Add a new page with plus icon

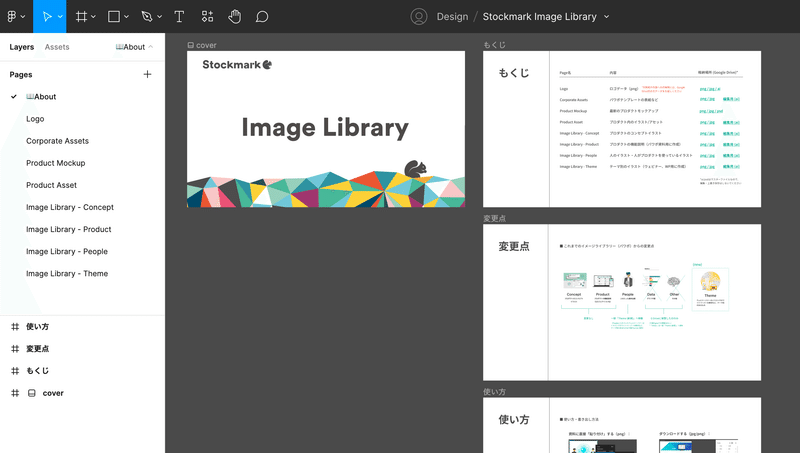coord(147,74)
